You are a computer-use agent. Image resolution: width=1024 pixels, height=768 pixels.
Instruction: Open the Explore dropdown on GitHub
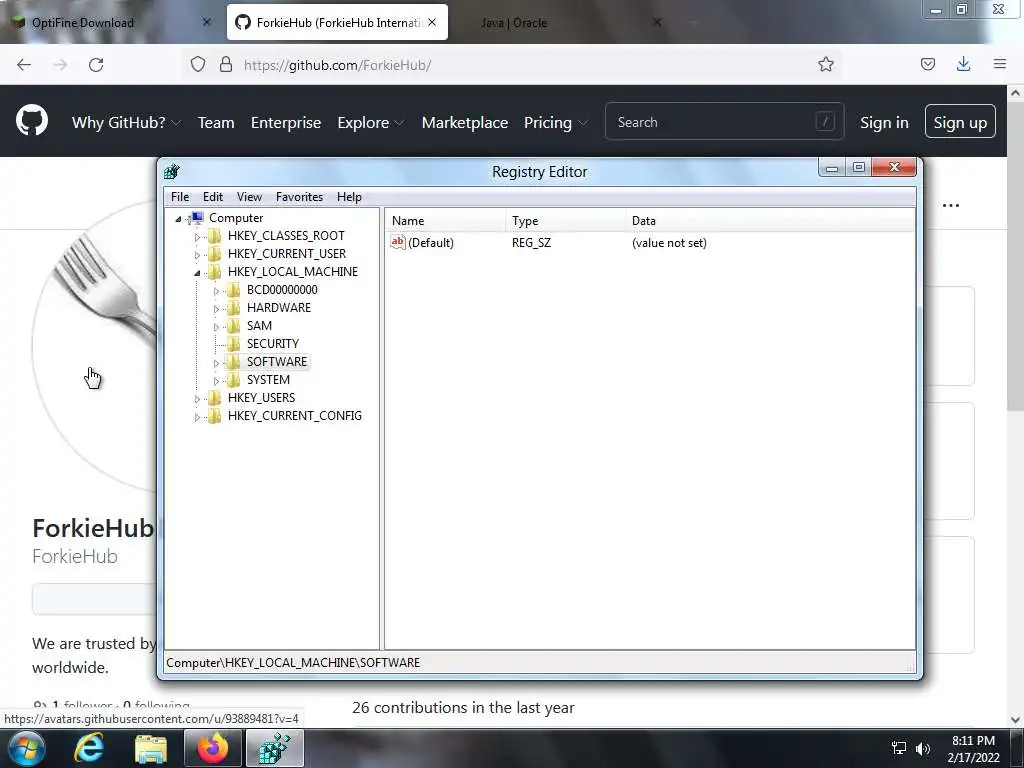pos(370,122)
